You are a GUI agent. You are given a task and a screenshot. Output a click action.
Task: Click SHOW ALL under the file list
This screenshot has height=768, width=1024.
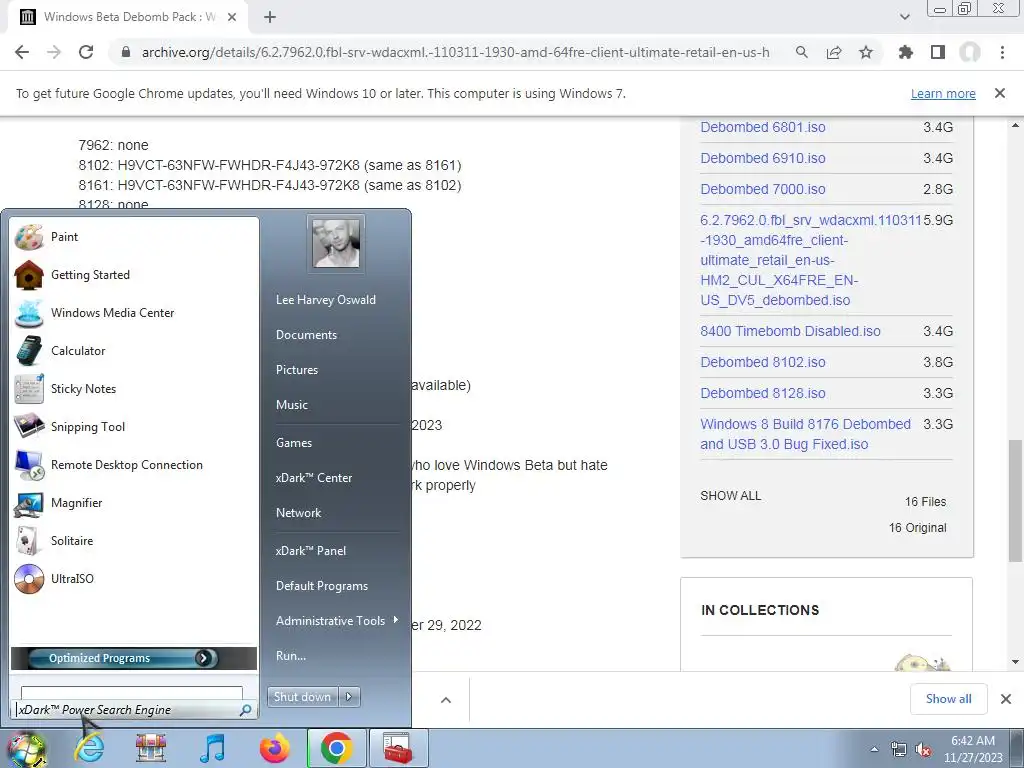(x=731, y=496)
